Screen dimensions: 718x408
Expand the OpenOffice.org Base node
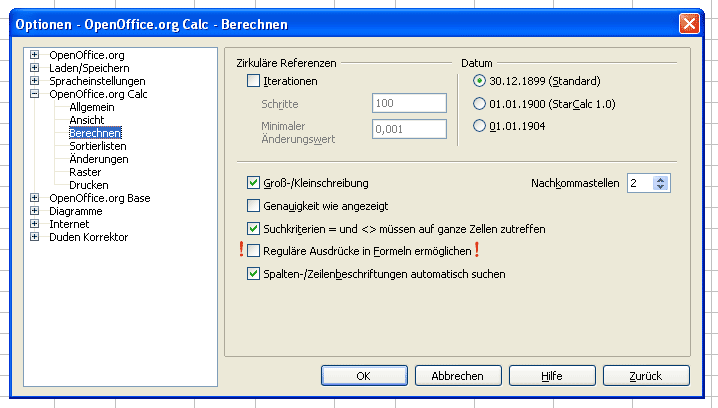[34, 198]
